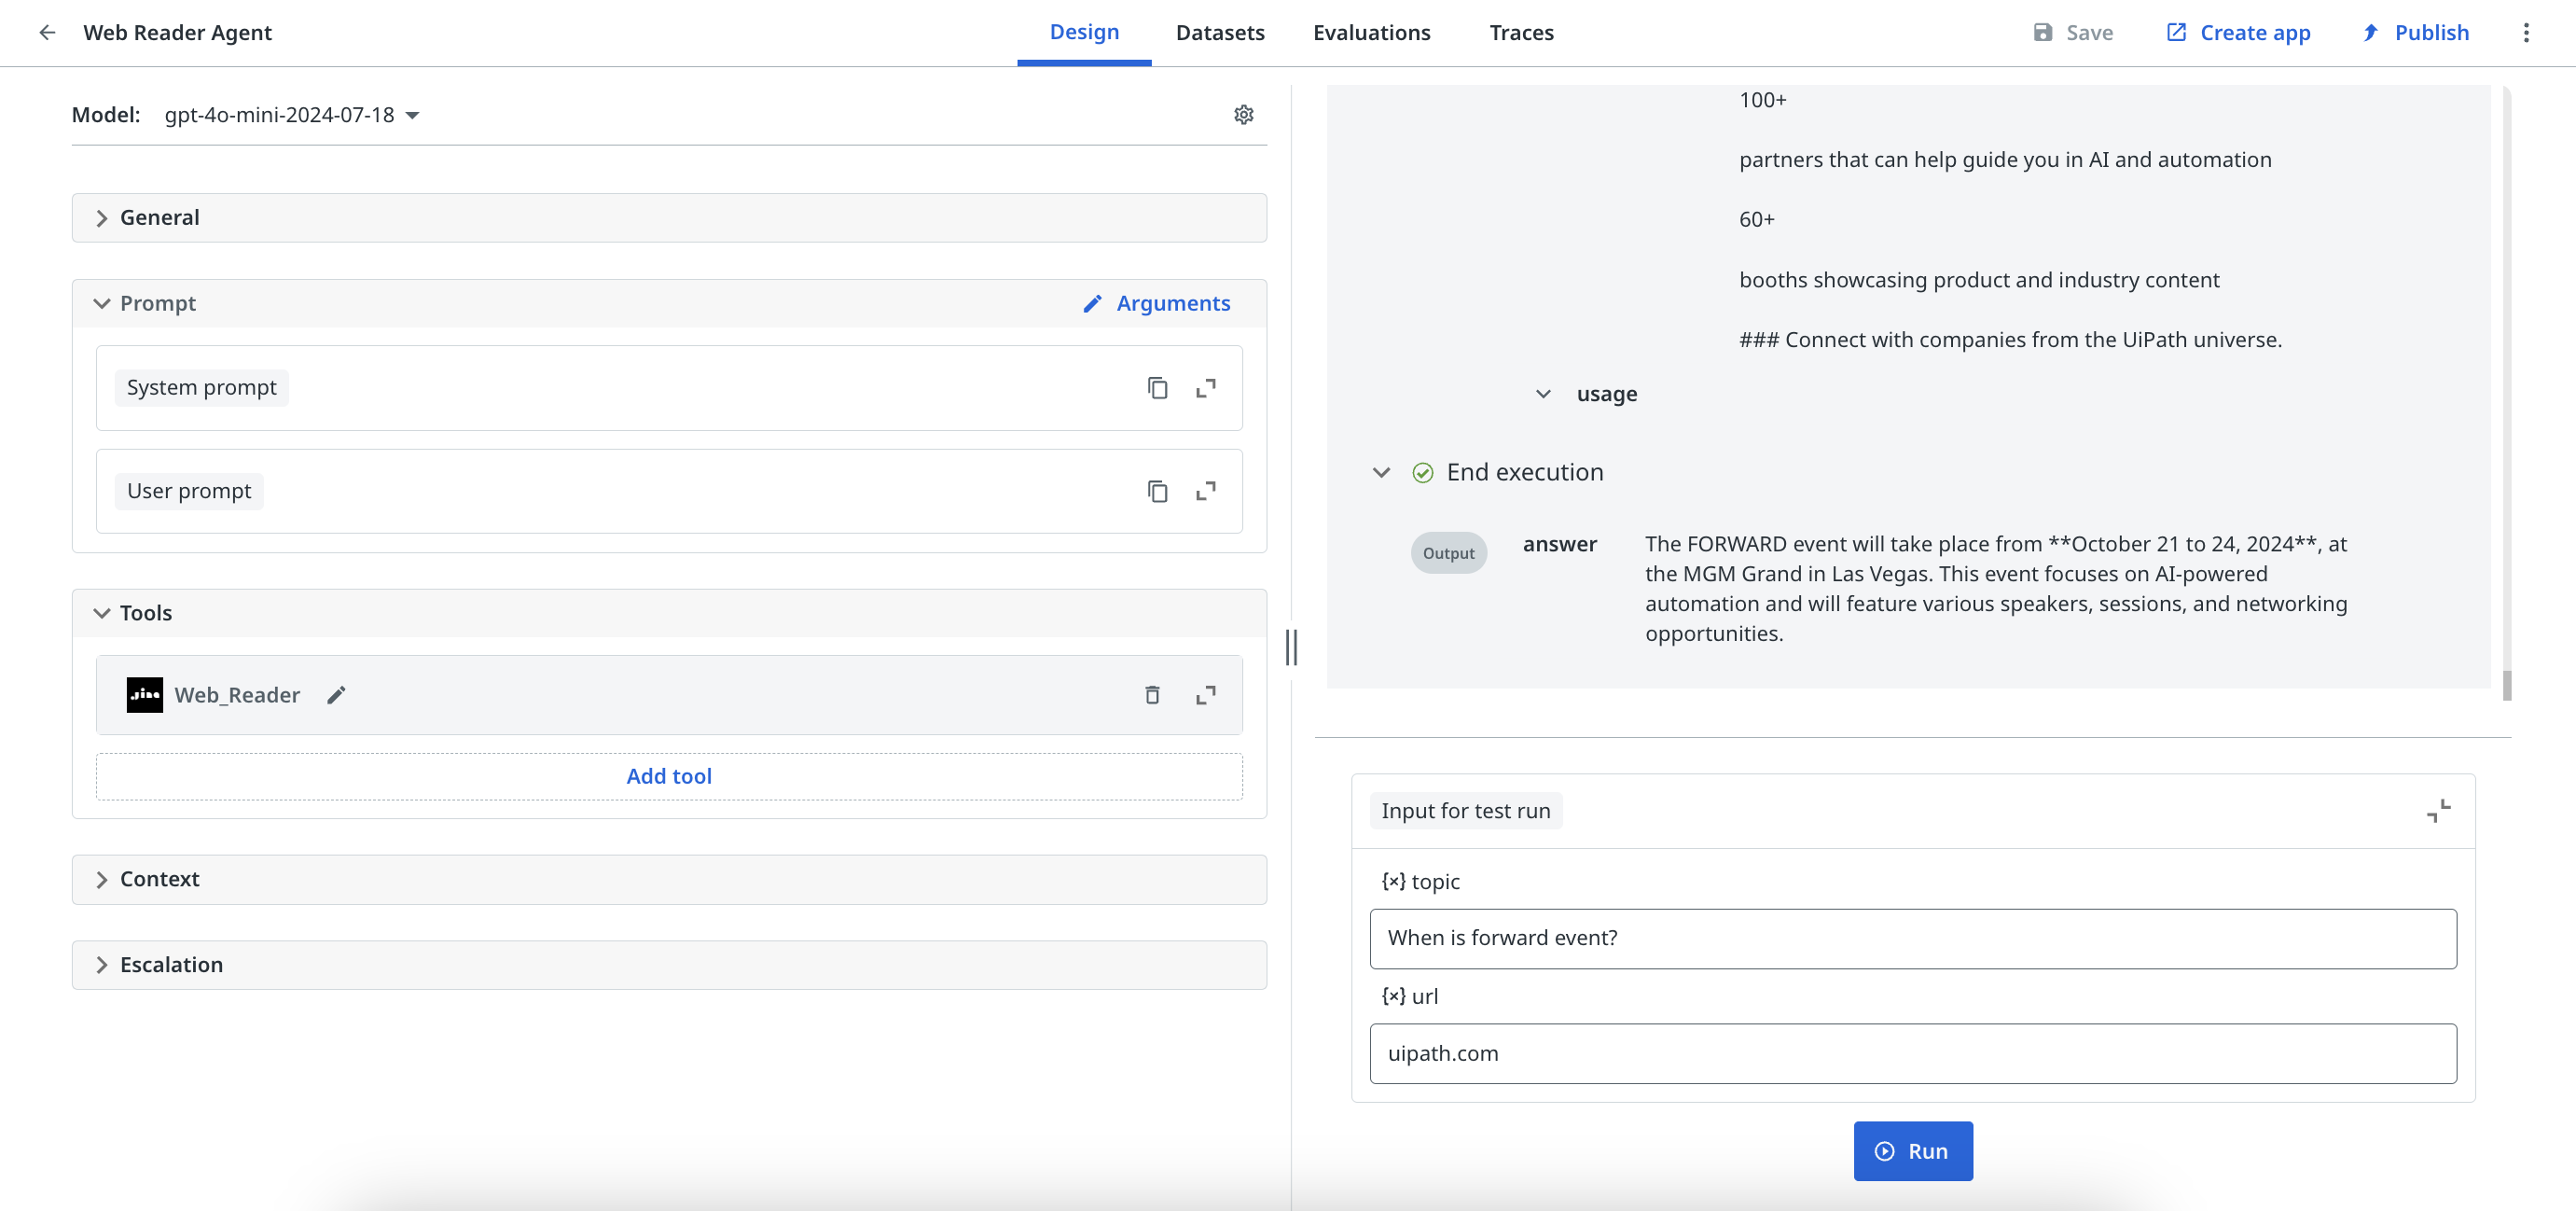Click Add tool
The image size is (2576, 1211).
point(669,776)
